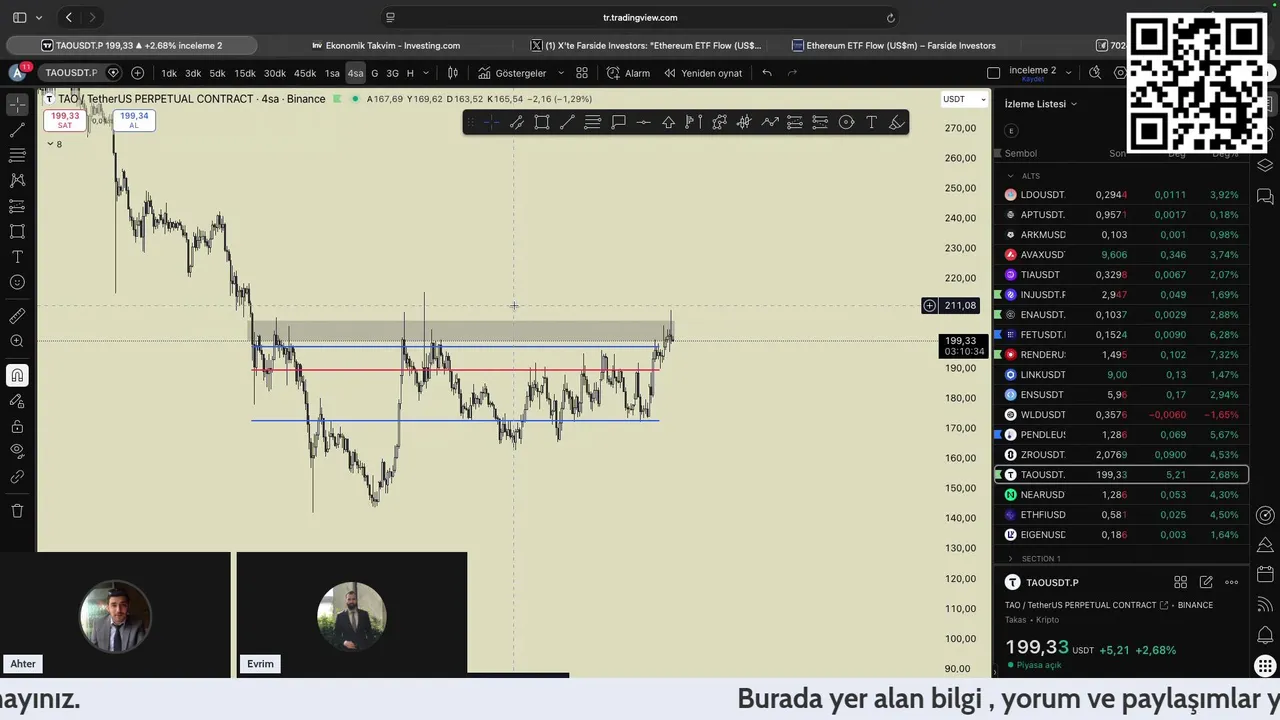
Task: Start Yeniden oynat bar replay
Action: point(703,73)
